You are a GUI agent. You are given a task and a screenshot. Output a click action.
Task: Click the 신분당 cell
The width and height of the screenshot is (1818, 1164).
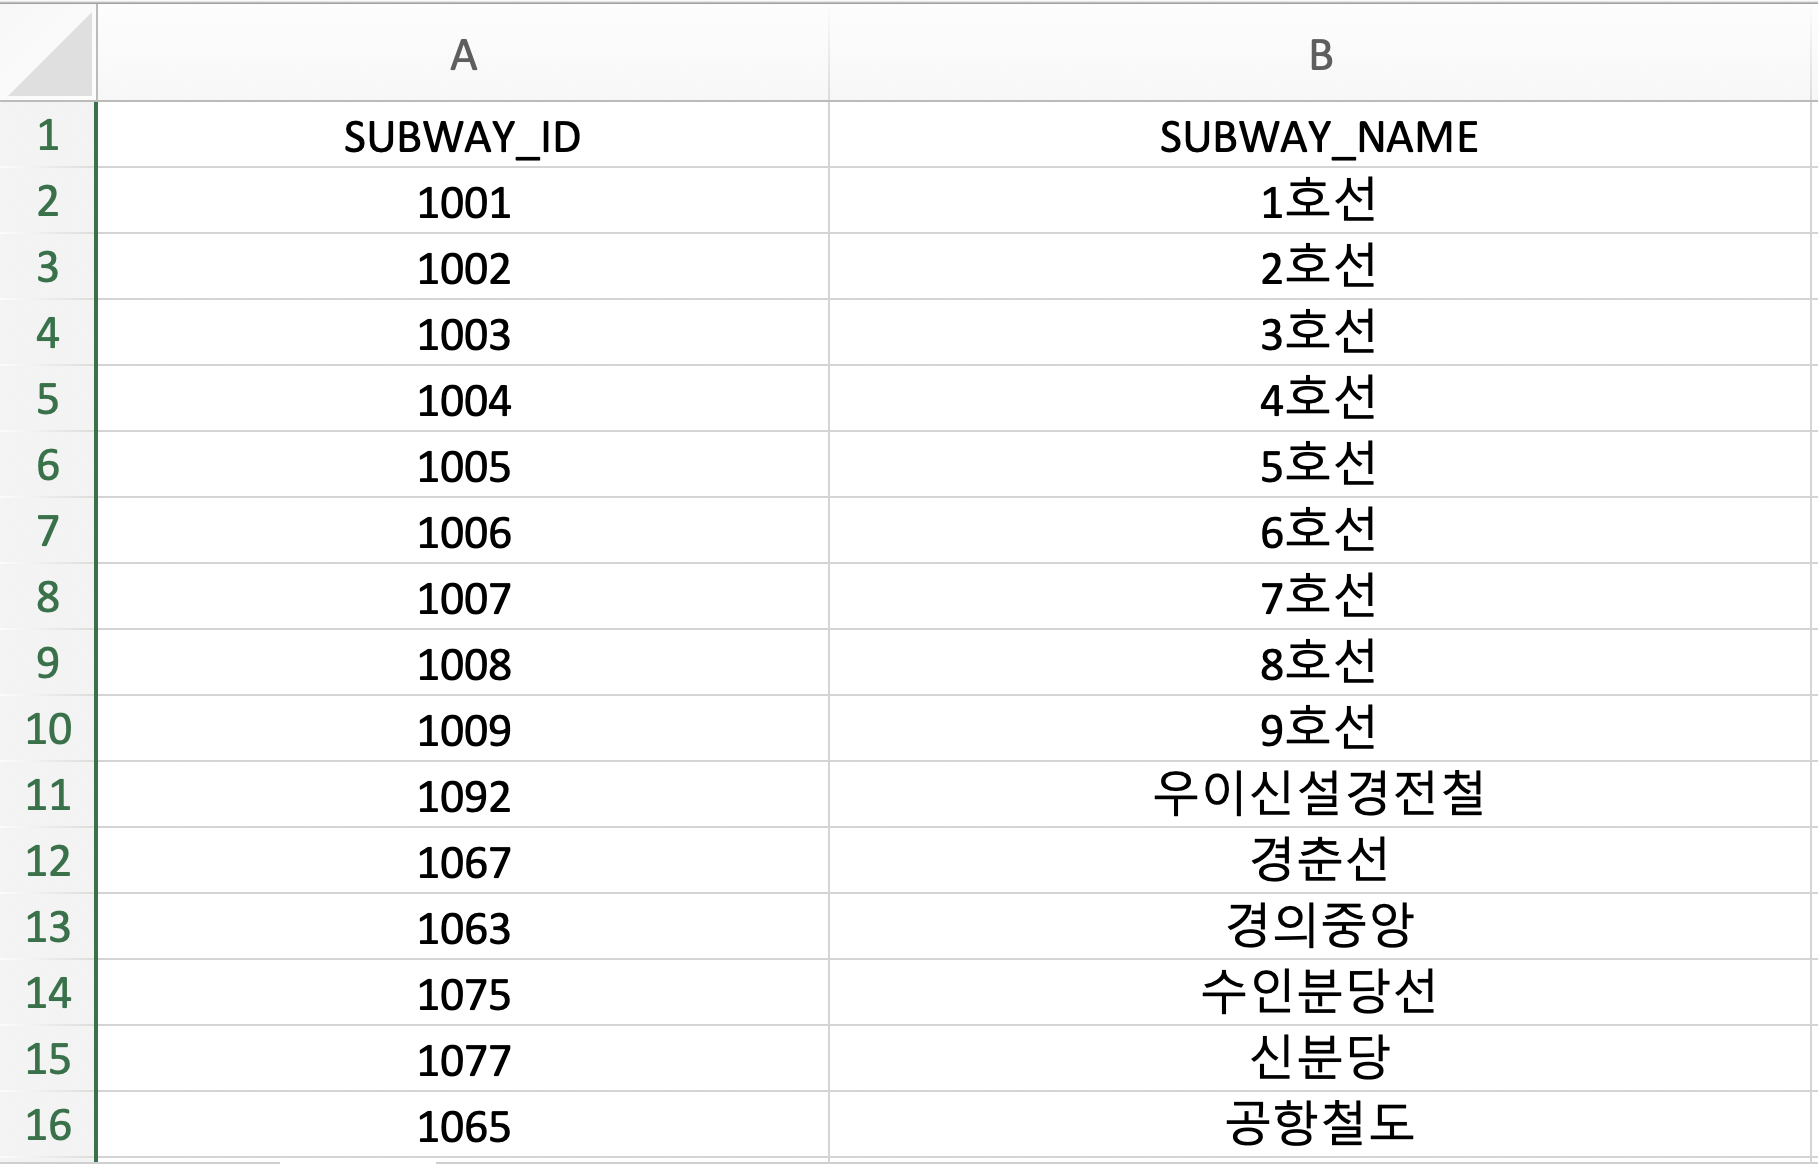(1320, 1059)
